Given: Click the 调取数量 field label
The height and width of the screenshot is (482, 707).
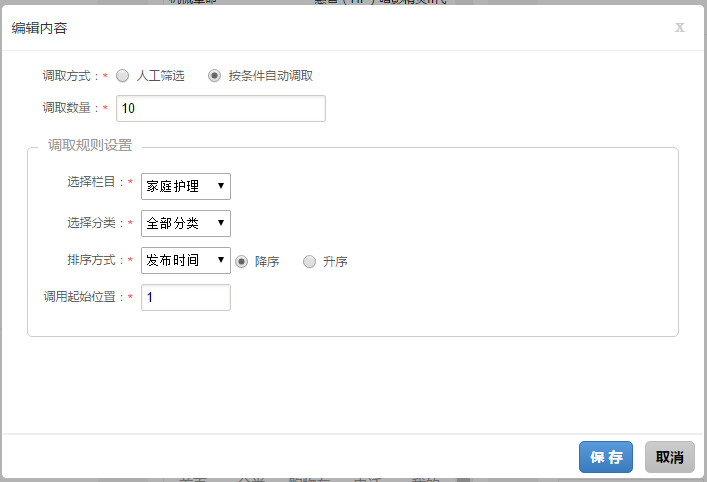Looking at the screenshot, I should pyautogui.click(x=70, y=108).
